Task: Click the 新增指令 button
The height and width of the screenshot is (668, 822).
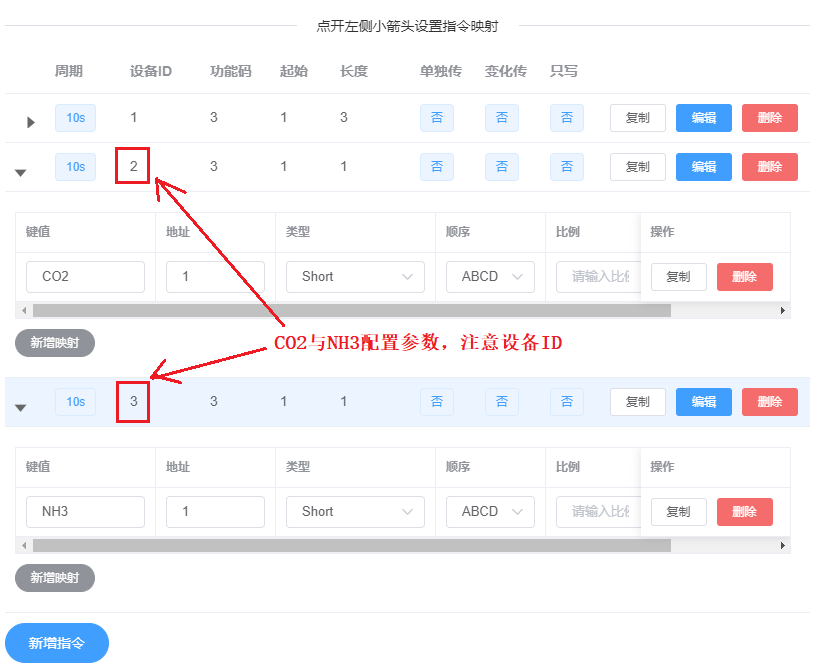Action: 57,643
